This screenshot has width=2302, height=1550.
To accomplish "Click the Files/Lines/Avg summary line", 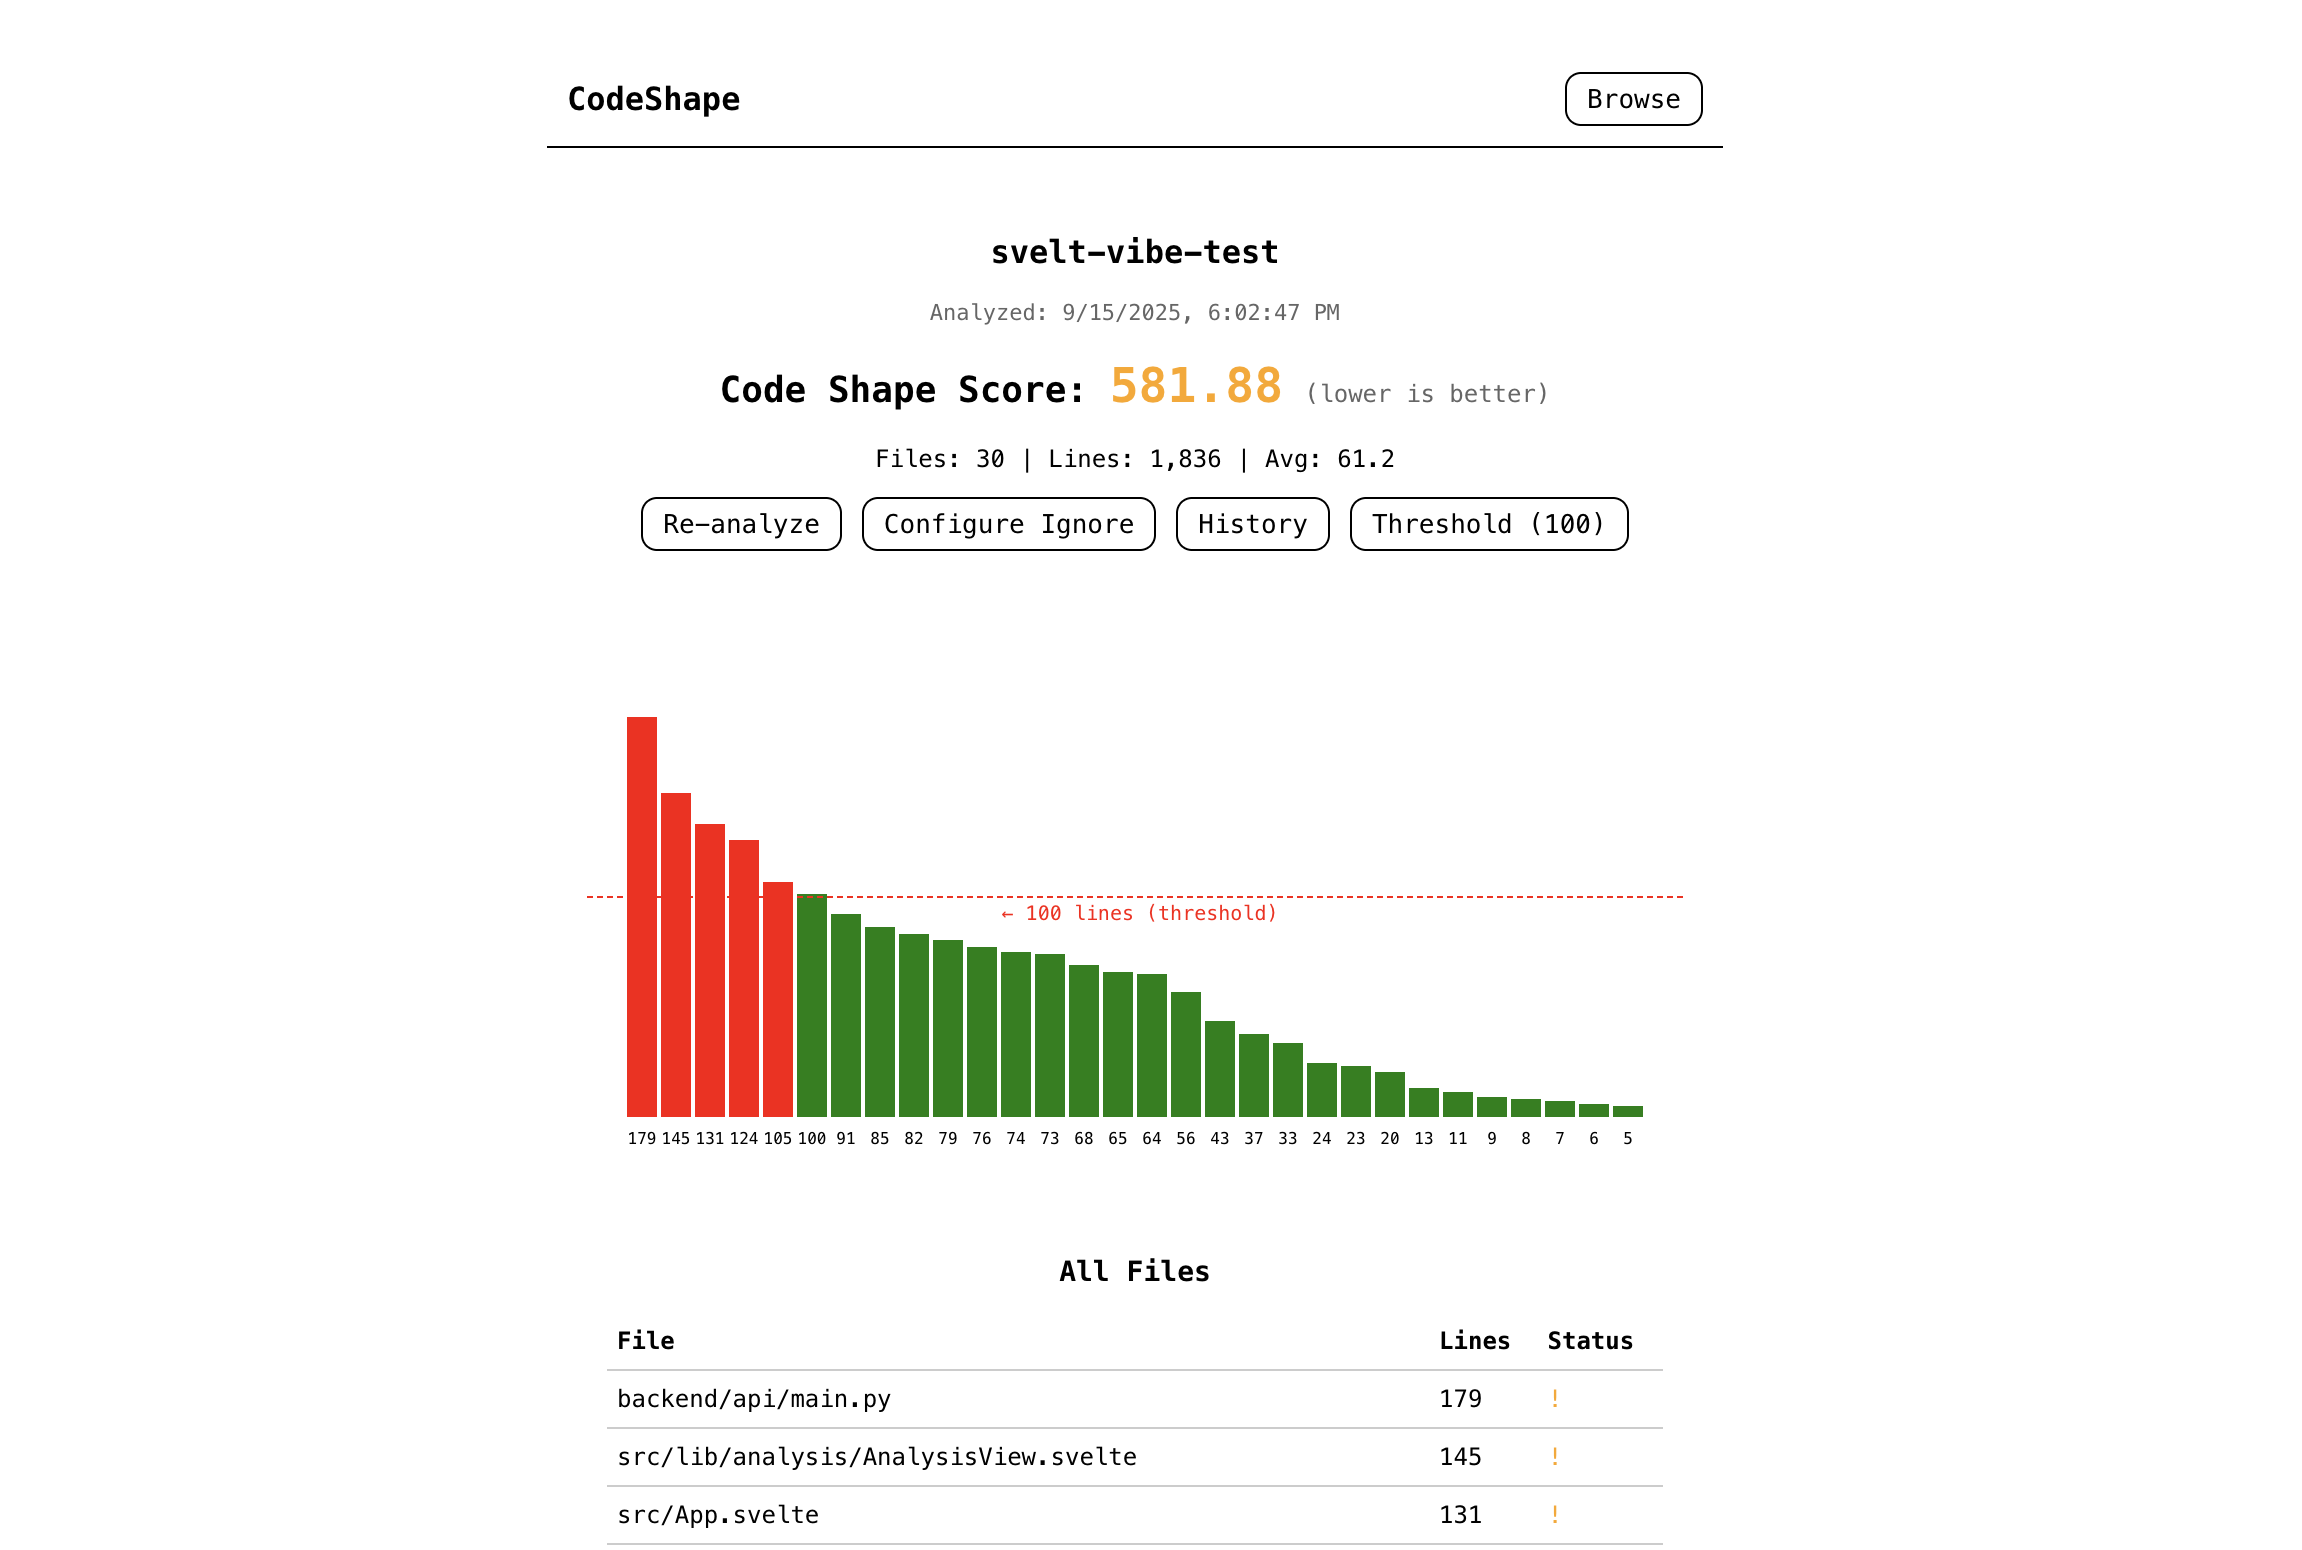I will (x=1135, y=459).
